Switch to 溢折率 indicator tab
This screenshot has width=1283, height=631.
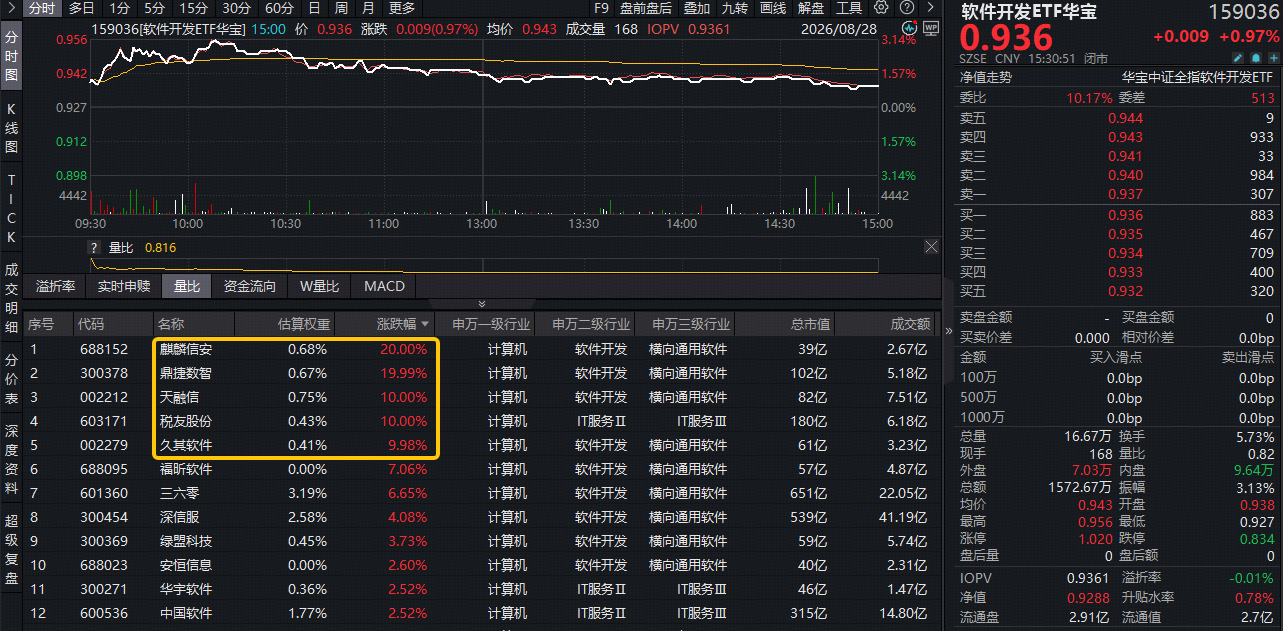point(56,286)
